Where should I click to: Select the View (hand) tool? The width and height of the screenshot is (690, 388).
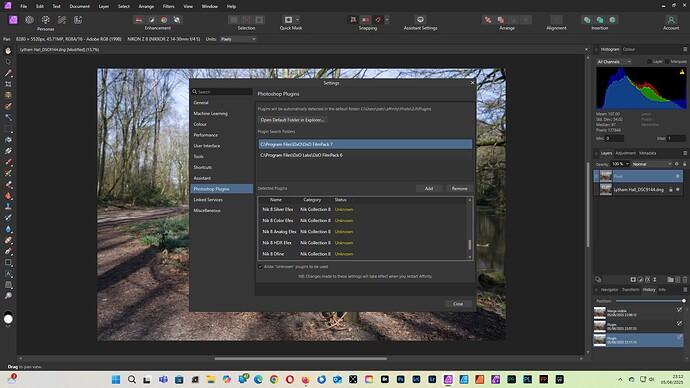[8, 51]
